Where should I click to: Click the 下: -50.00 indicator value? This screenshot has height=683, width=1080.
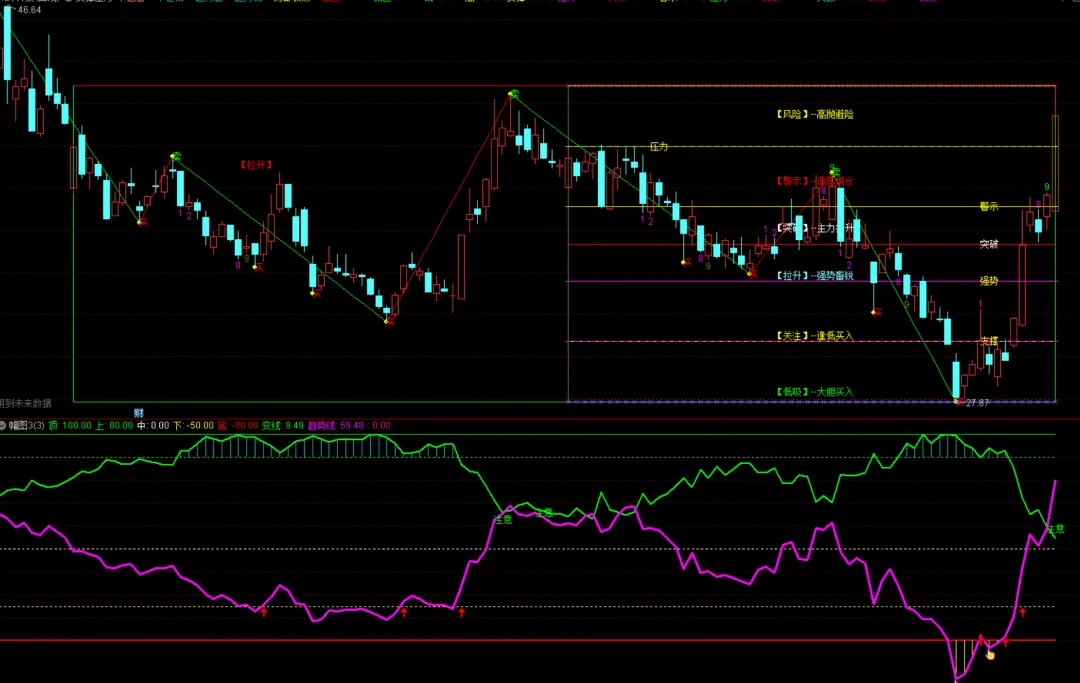click(x=194, y=425)
